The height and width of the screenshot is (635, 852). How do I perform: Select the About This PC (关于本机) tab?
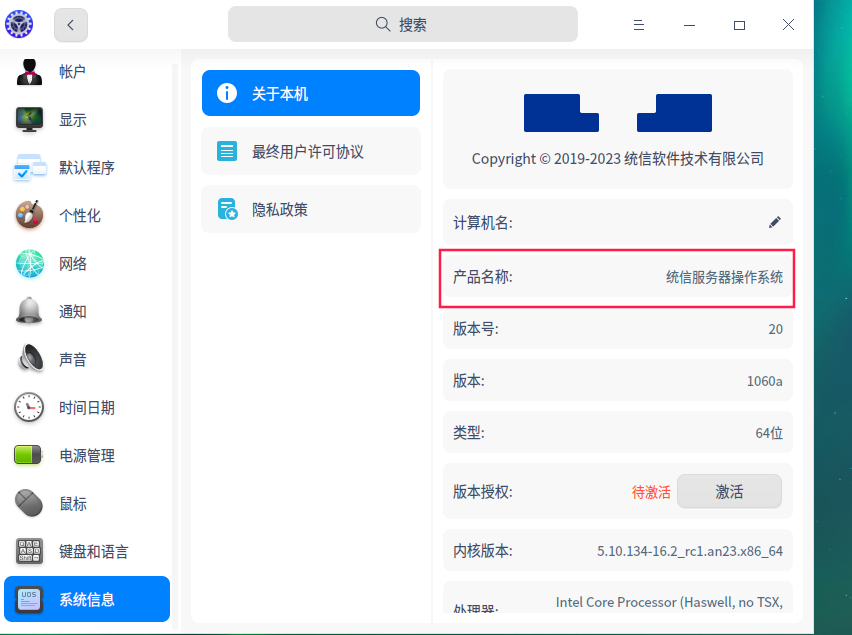coord(310,94)
